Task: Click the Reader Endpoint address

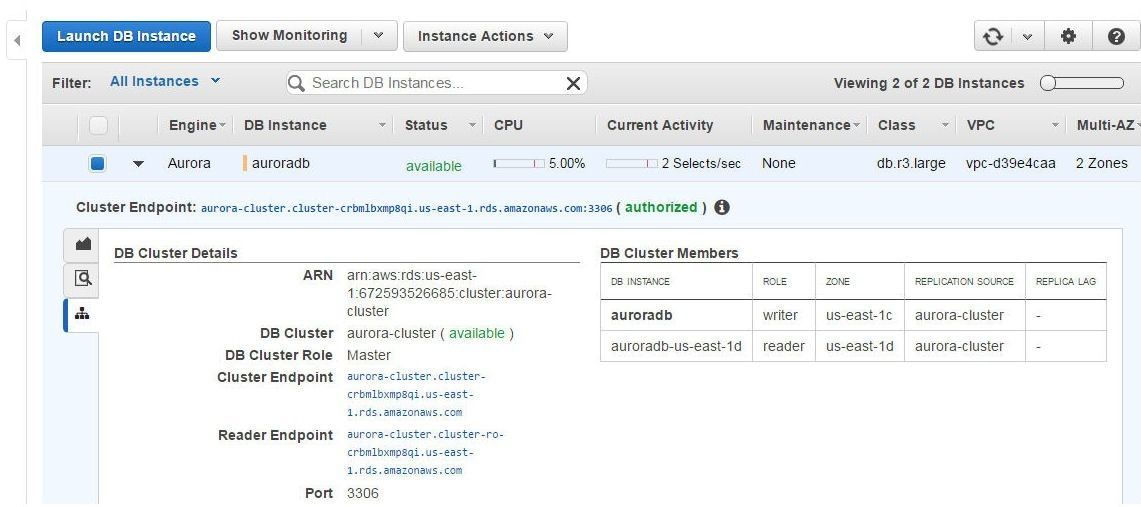Action: pos(425,452)
